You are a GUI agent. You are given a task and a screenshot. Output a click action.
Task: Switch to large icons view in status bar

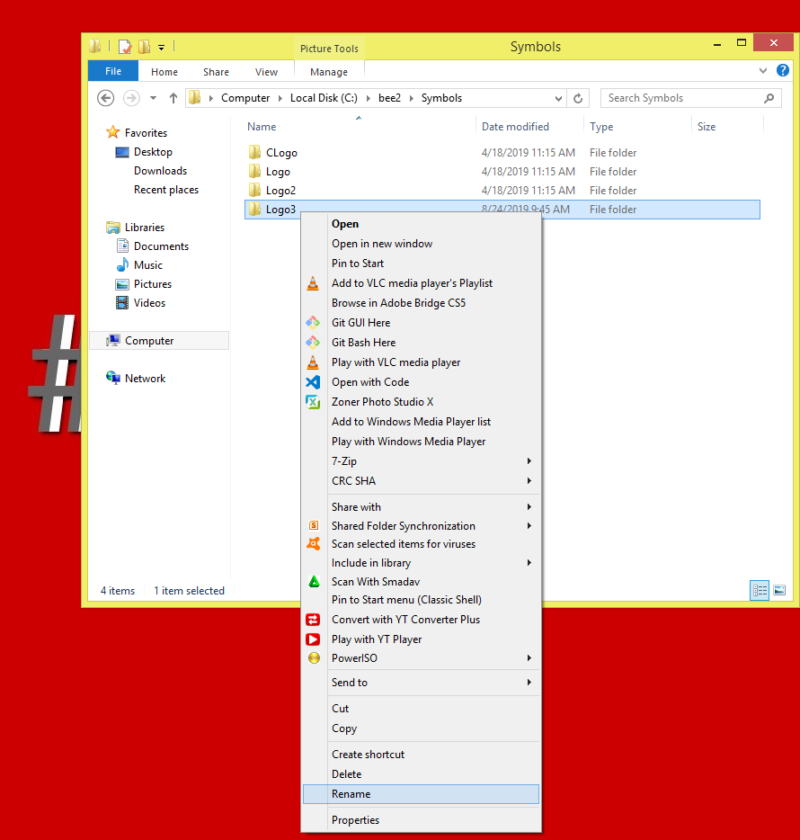(x=779, y=591)
